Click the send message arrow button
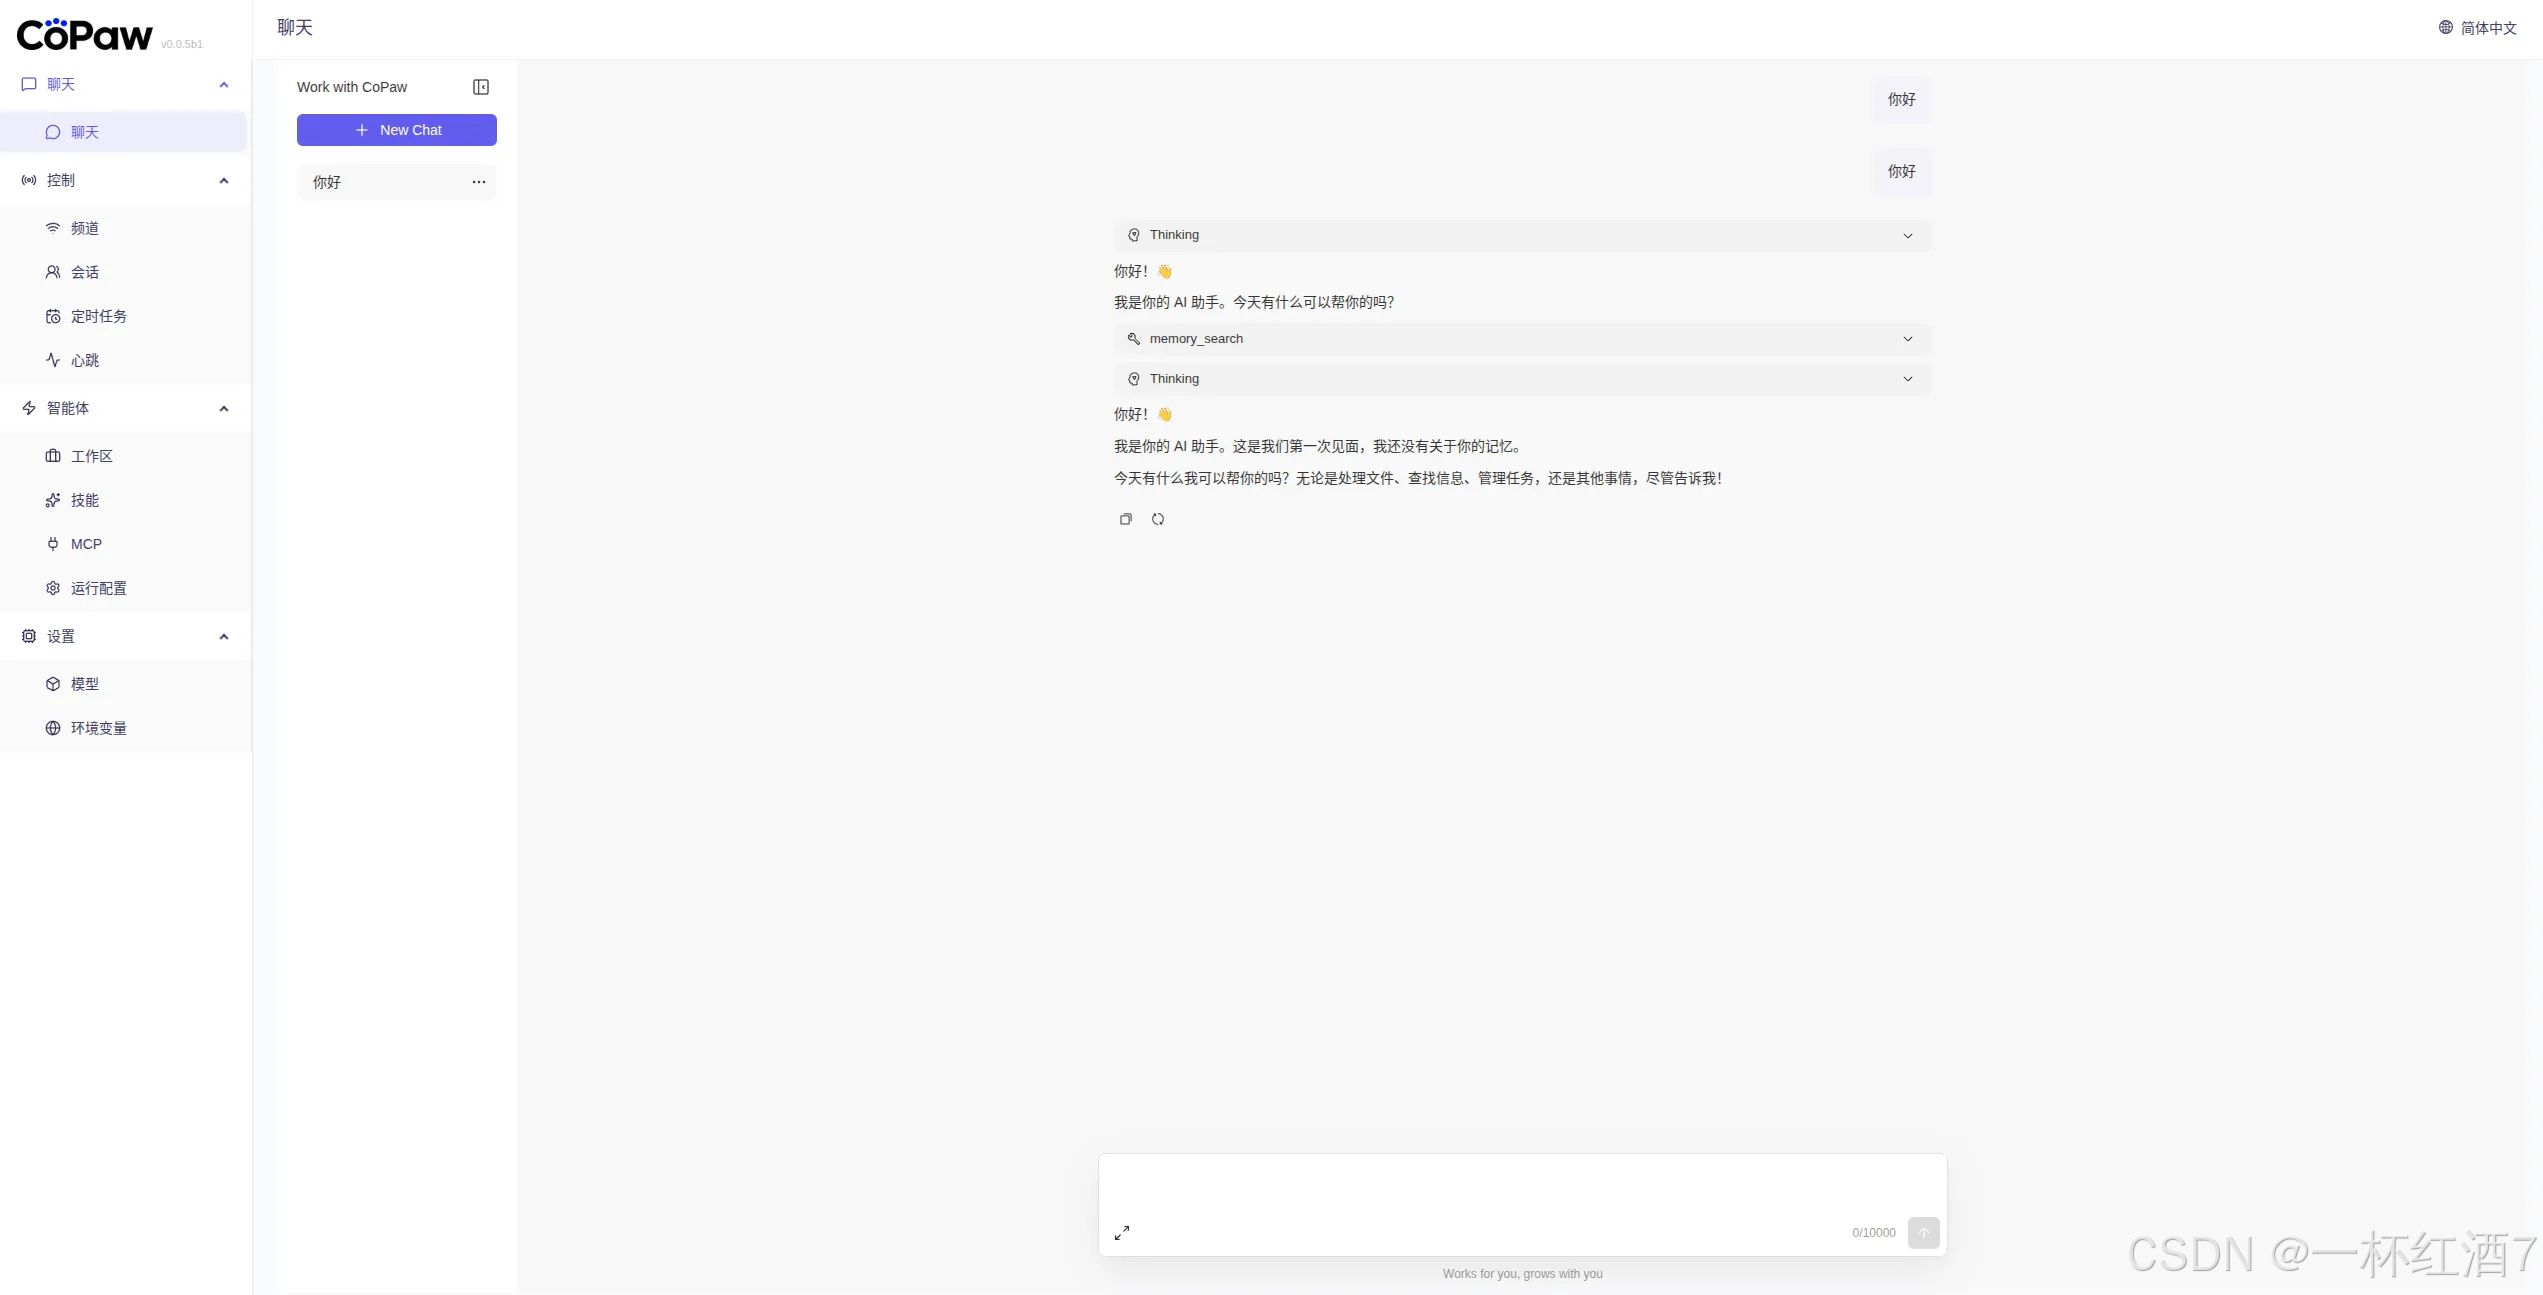The image size is (2543, 1295). [x=1923, y=1233]
